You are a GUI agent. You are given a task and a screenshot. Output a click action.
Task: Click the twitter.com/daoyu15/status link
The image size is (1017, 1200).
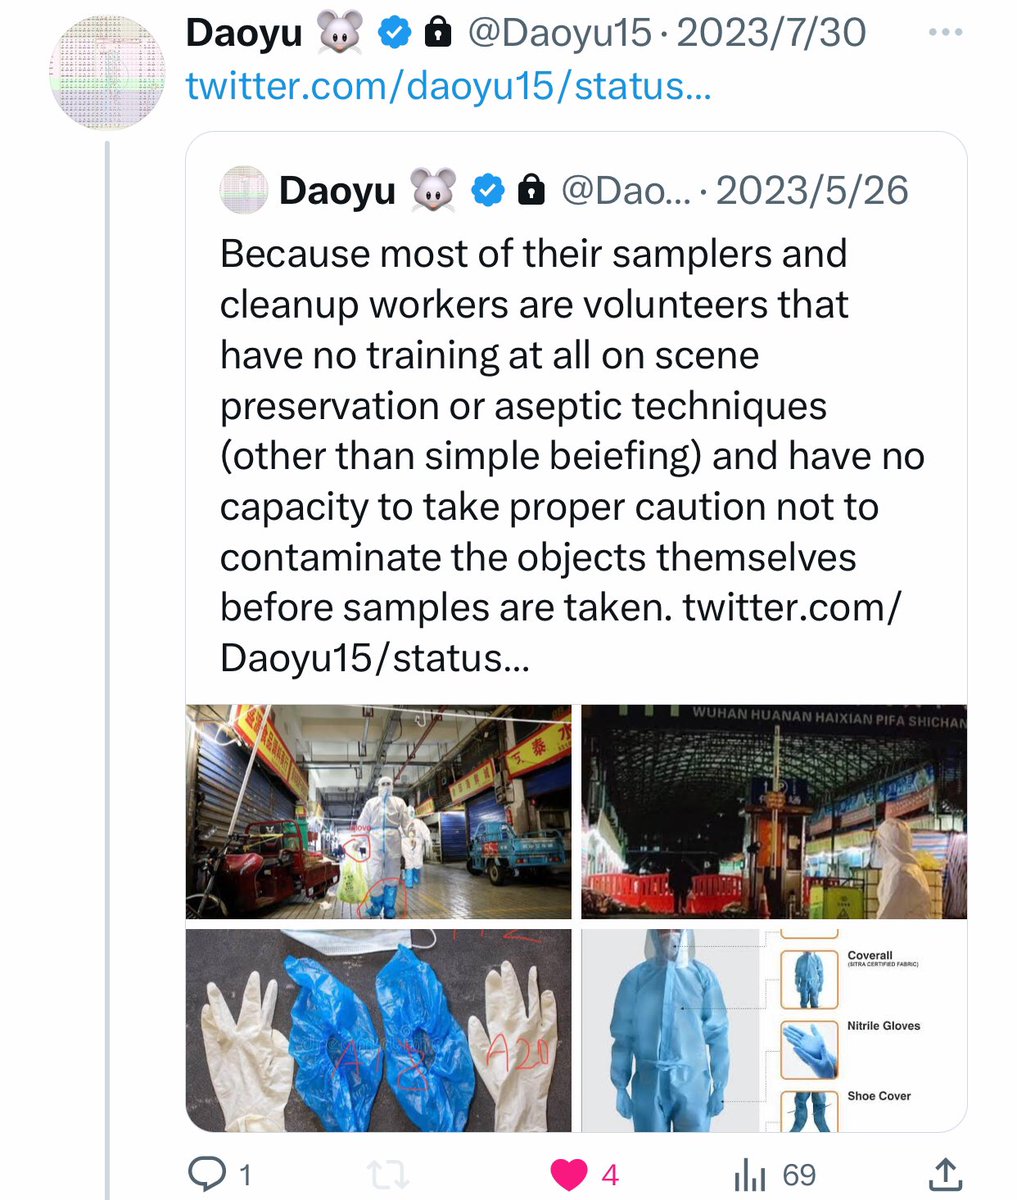coord(448,86)
